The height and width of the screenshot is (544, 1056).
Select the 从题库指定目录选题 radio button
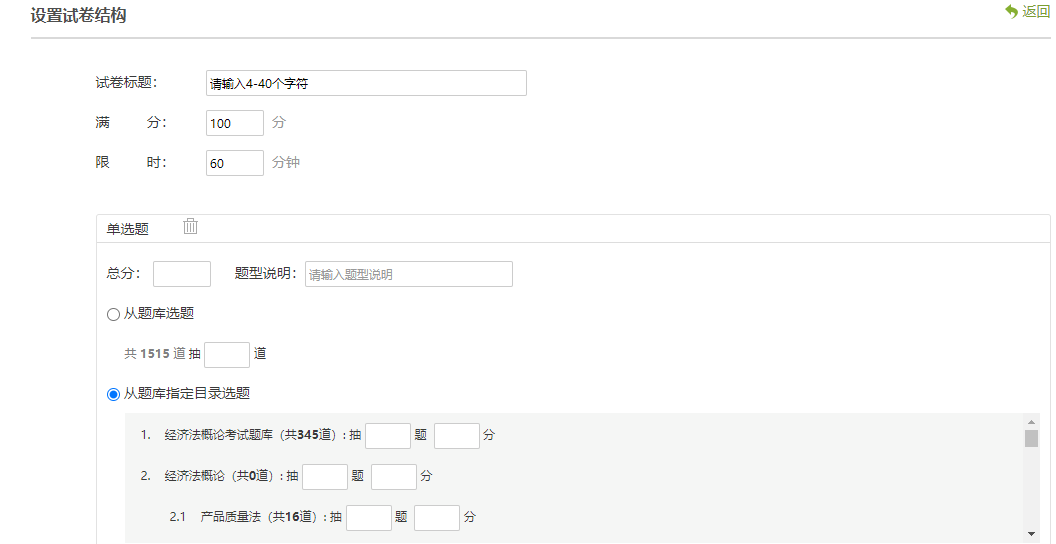click(113, 394)
